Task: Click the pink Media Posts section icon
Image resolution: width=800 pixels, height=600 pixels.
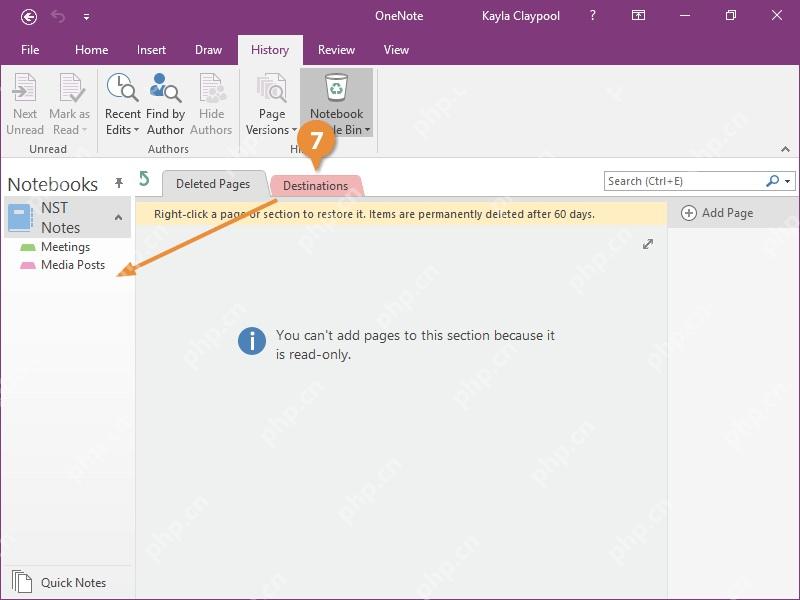Action: click(28, 265)
